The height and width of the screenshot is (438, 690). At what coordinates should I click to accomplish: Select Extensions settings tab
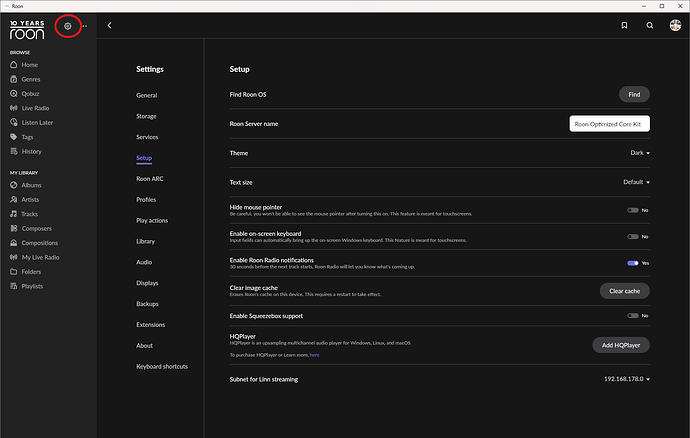coord(150,325)
